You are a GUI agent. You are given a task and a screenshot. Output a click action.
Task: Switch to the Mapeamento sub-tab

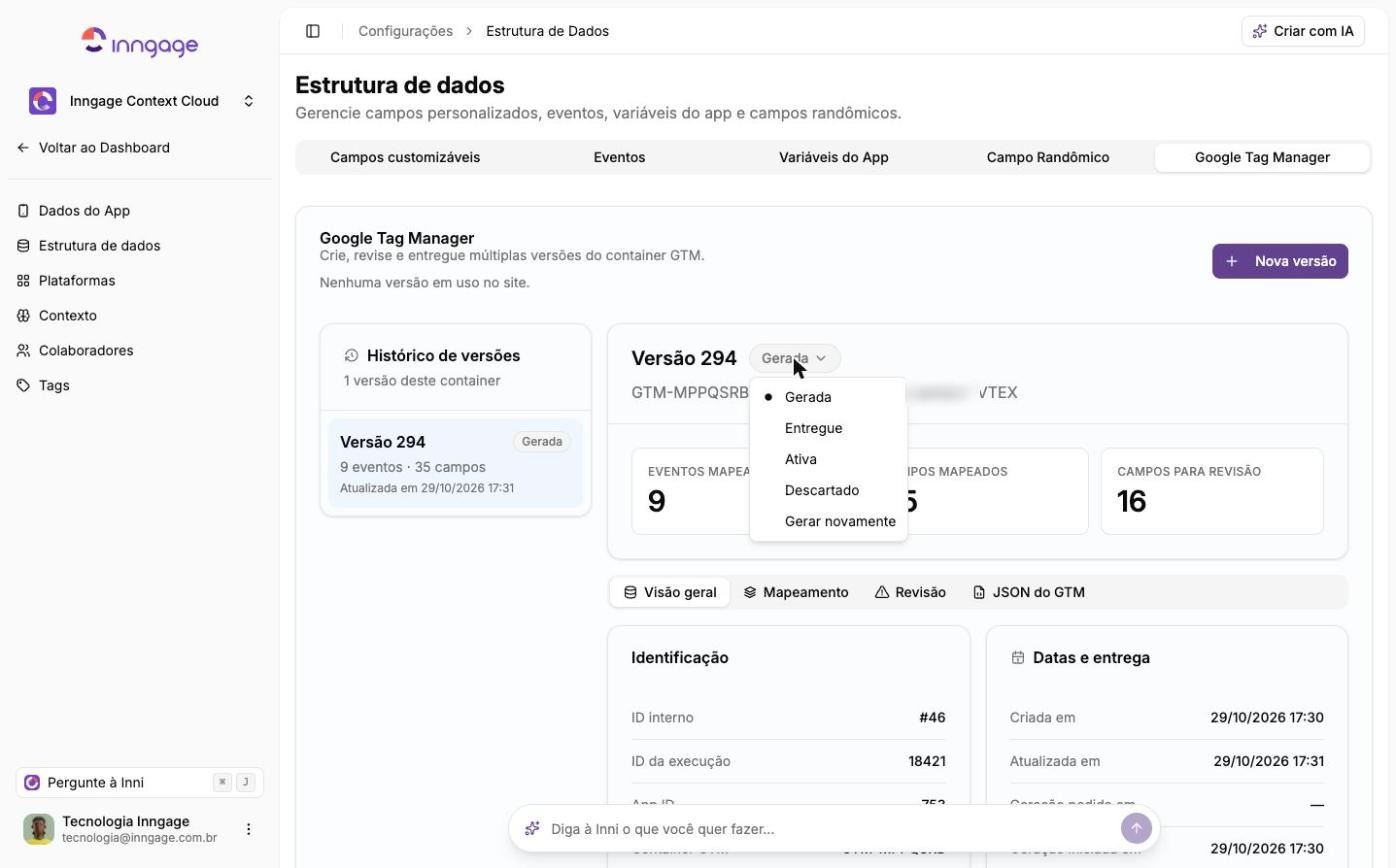tap(796, 592)
